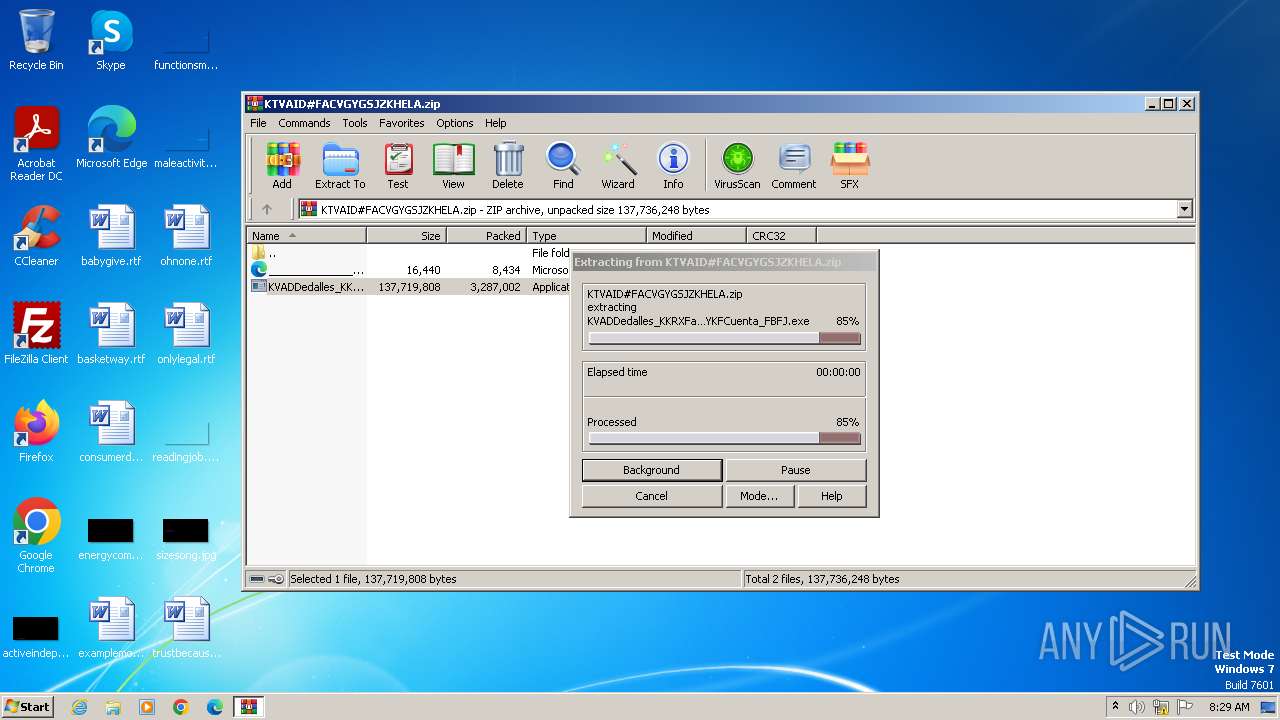
Task: Open the Firefox desktop shortcut
Action: tap(36, 432)
